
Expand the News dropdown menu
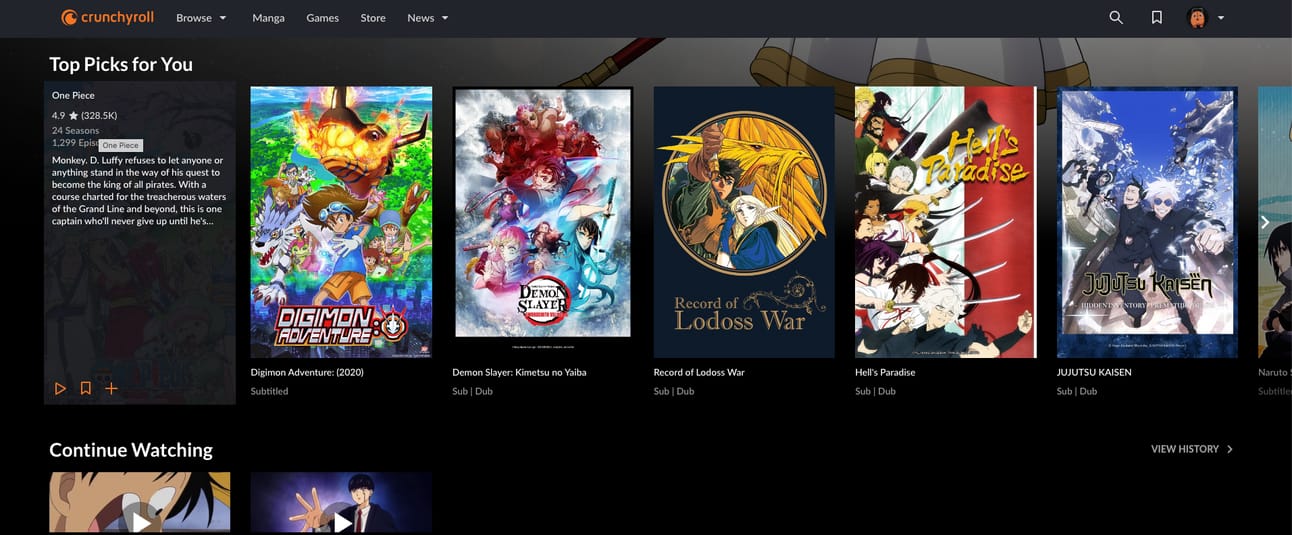(x=428, y=18)
